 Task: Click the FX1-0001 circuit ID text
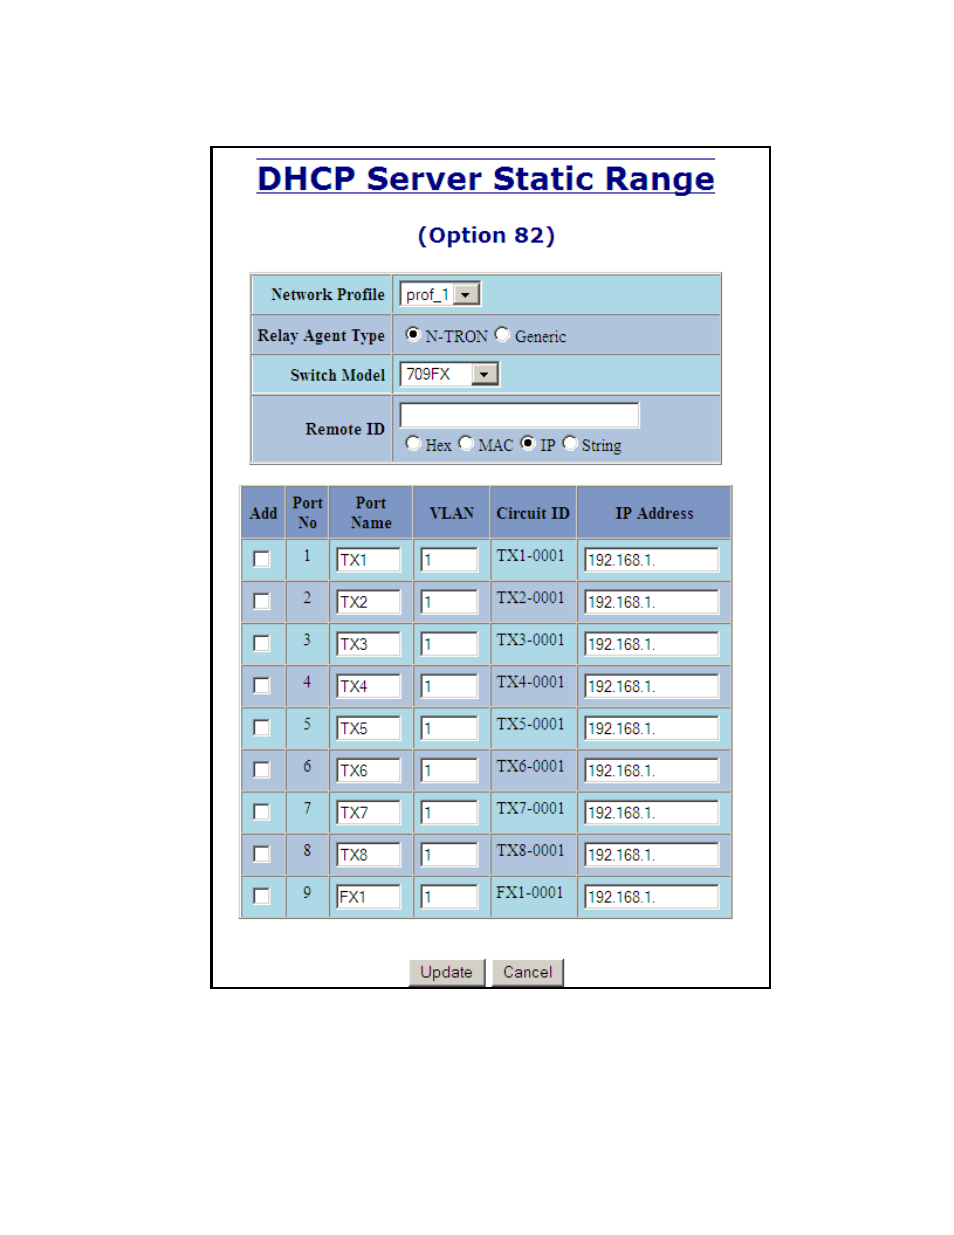pyautogui.click(x=530, y=893)
